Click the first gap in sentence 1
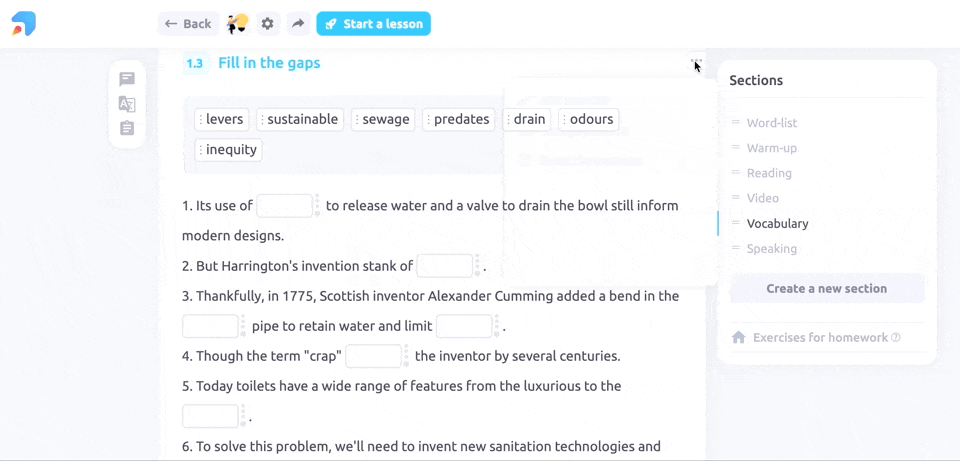Screen dimensions: 960x461 click(284, 206)
